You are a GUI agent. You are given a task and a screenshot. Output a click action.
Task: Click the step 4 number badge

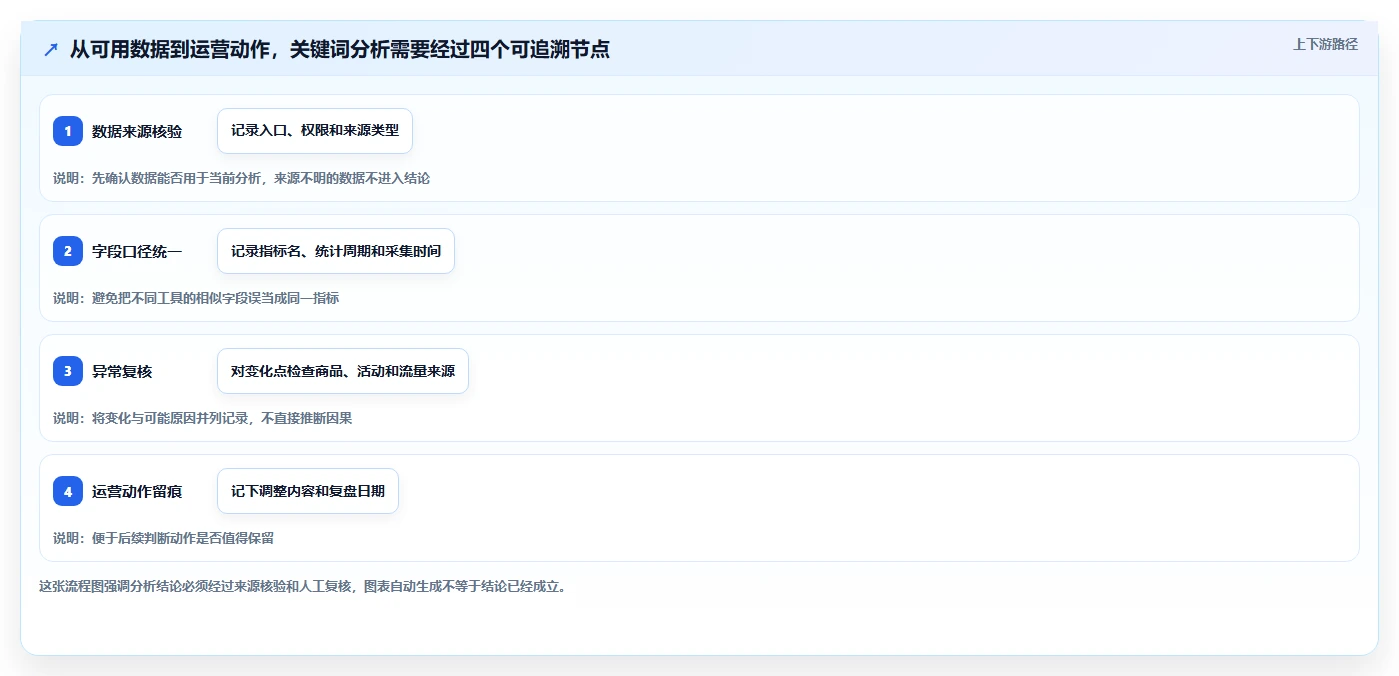(x=68, y=491)
